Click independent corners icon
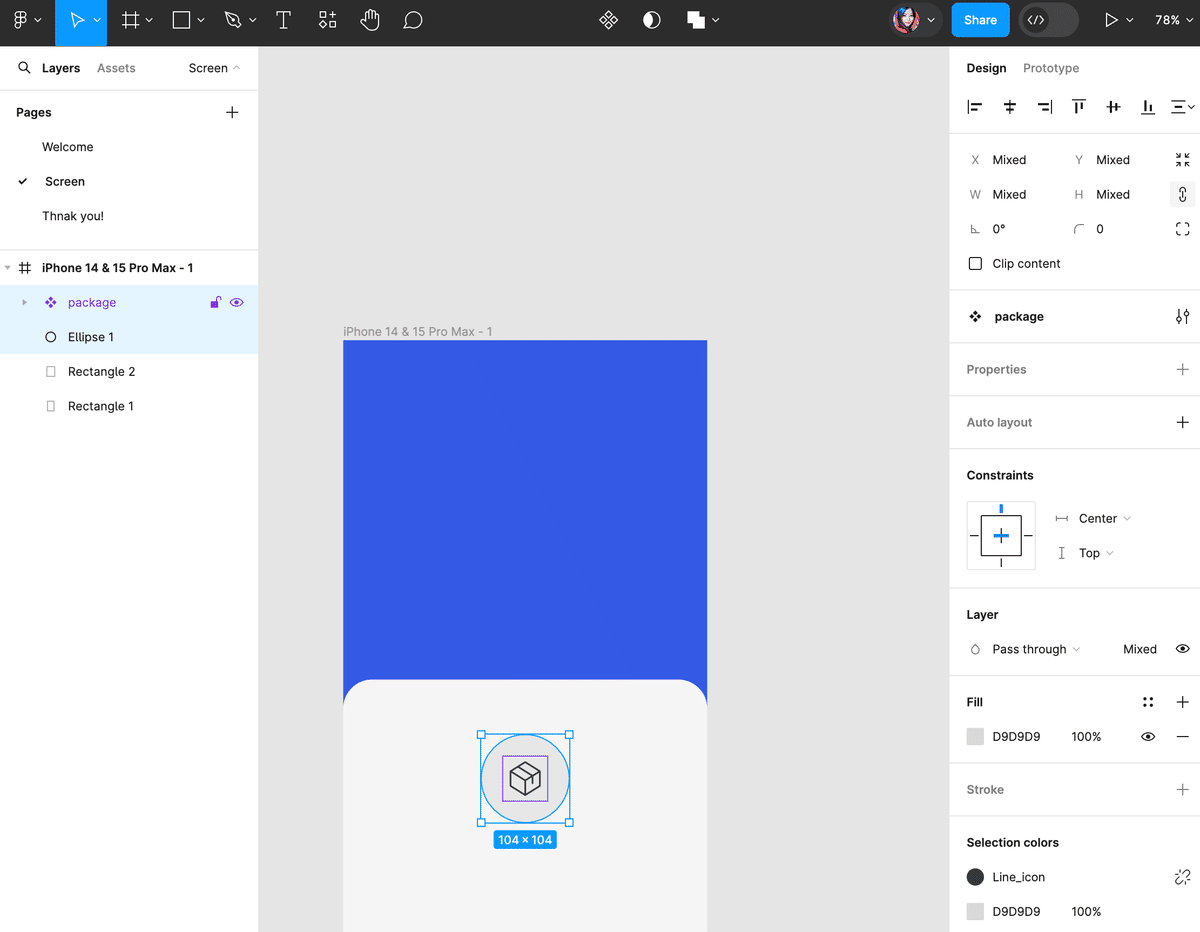This screenshot has width=1200, height=932. [x=1183, y=229]
